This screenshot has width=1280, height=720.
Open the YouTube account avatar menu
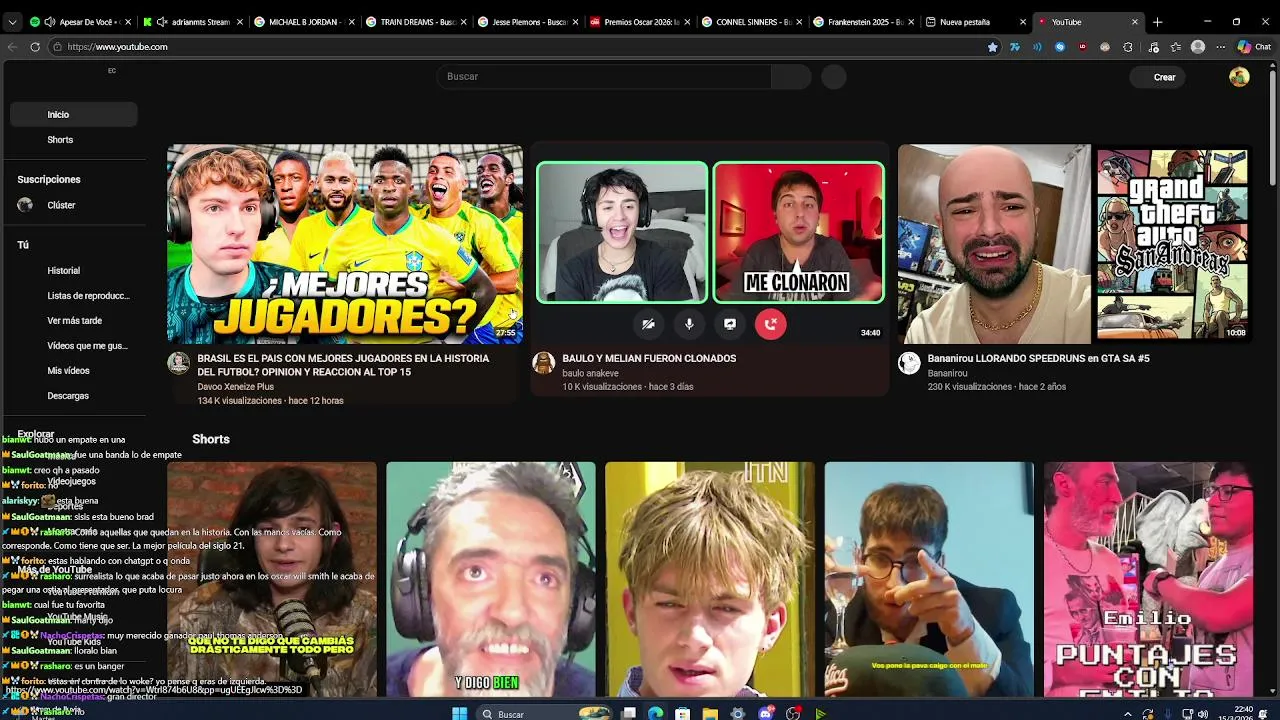[1239, 77]
